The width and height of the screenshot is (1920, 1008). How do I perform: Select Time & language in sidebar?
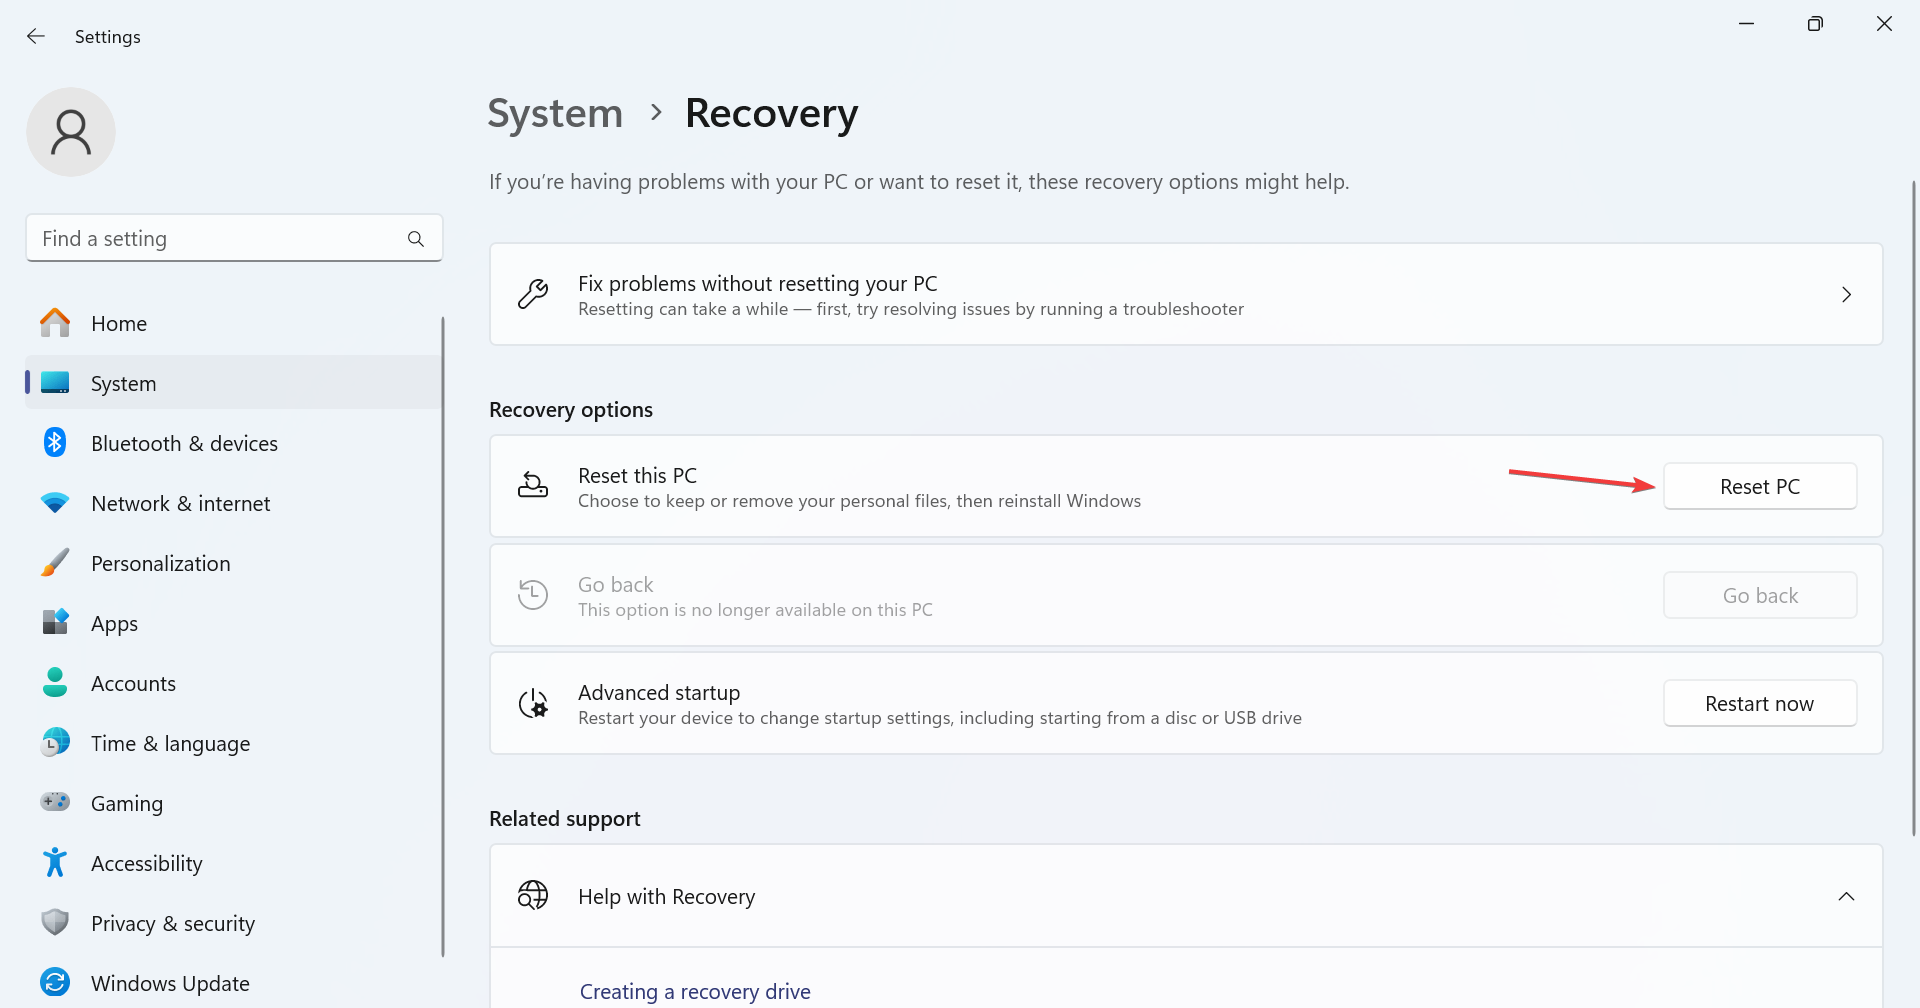[170, 744]
